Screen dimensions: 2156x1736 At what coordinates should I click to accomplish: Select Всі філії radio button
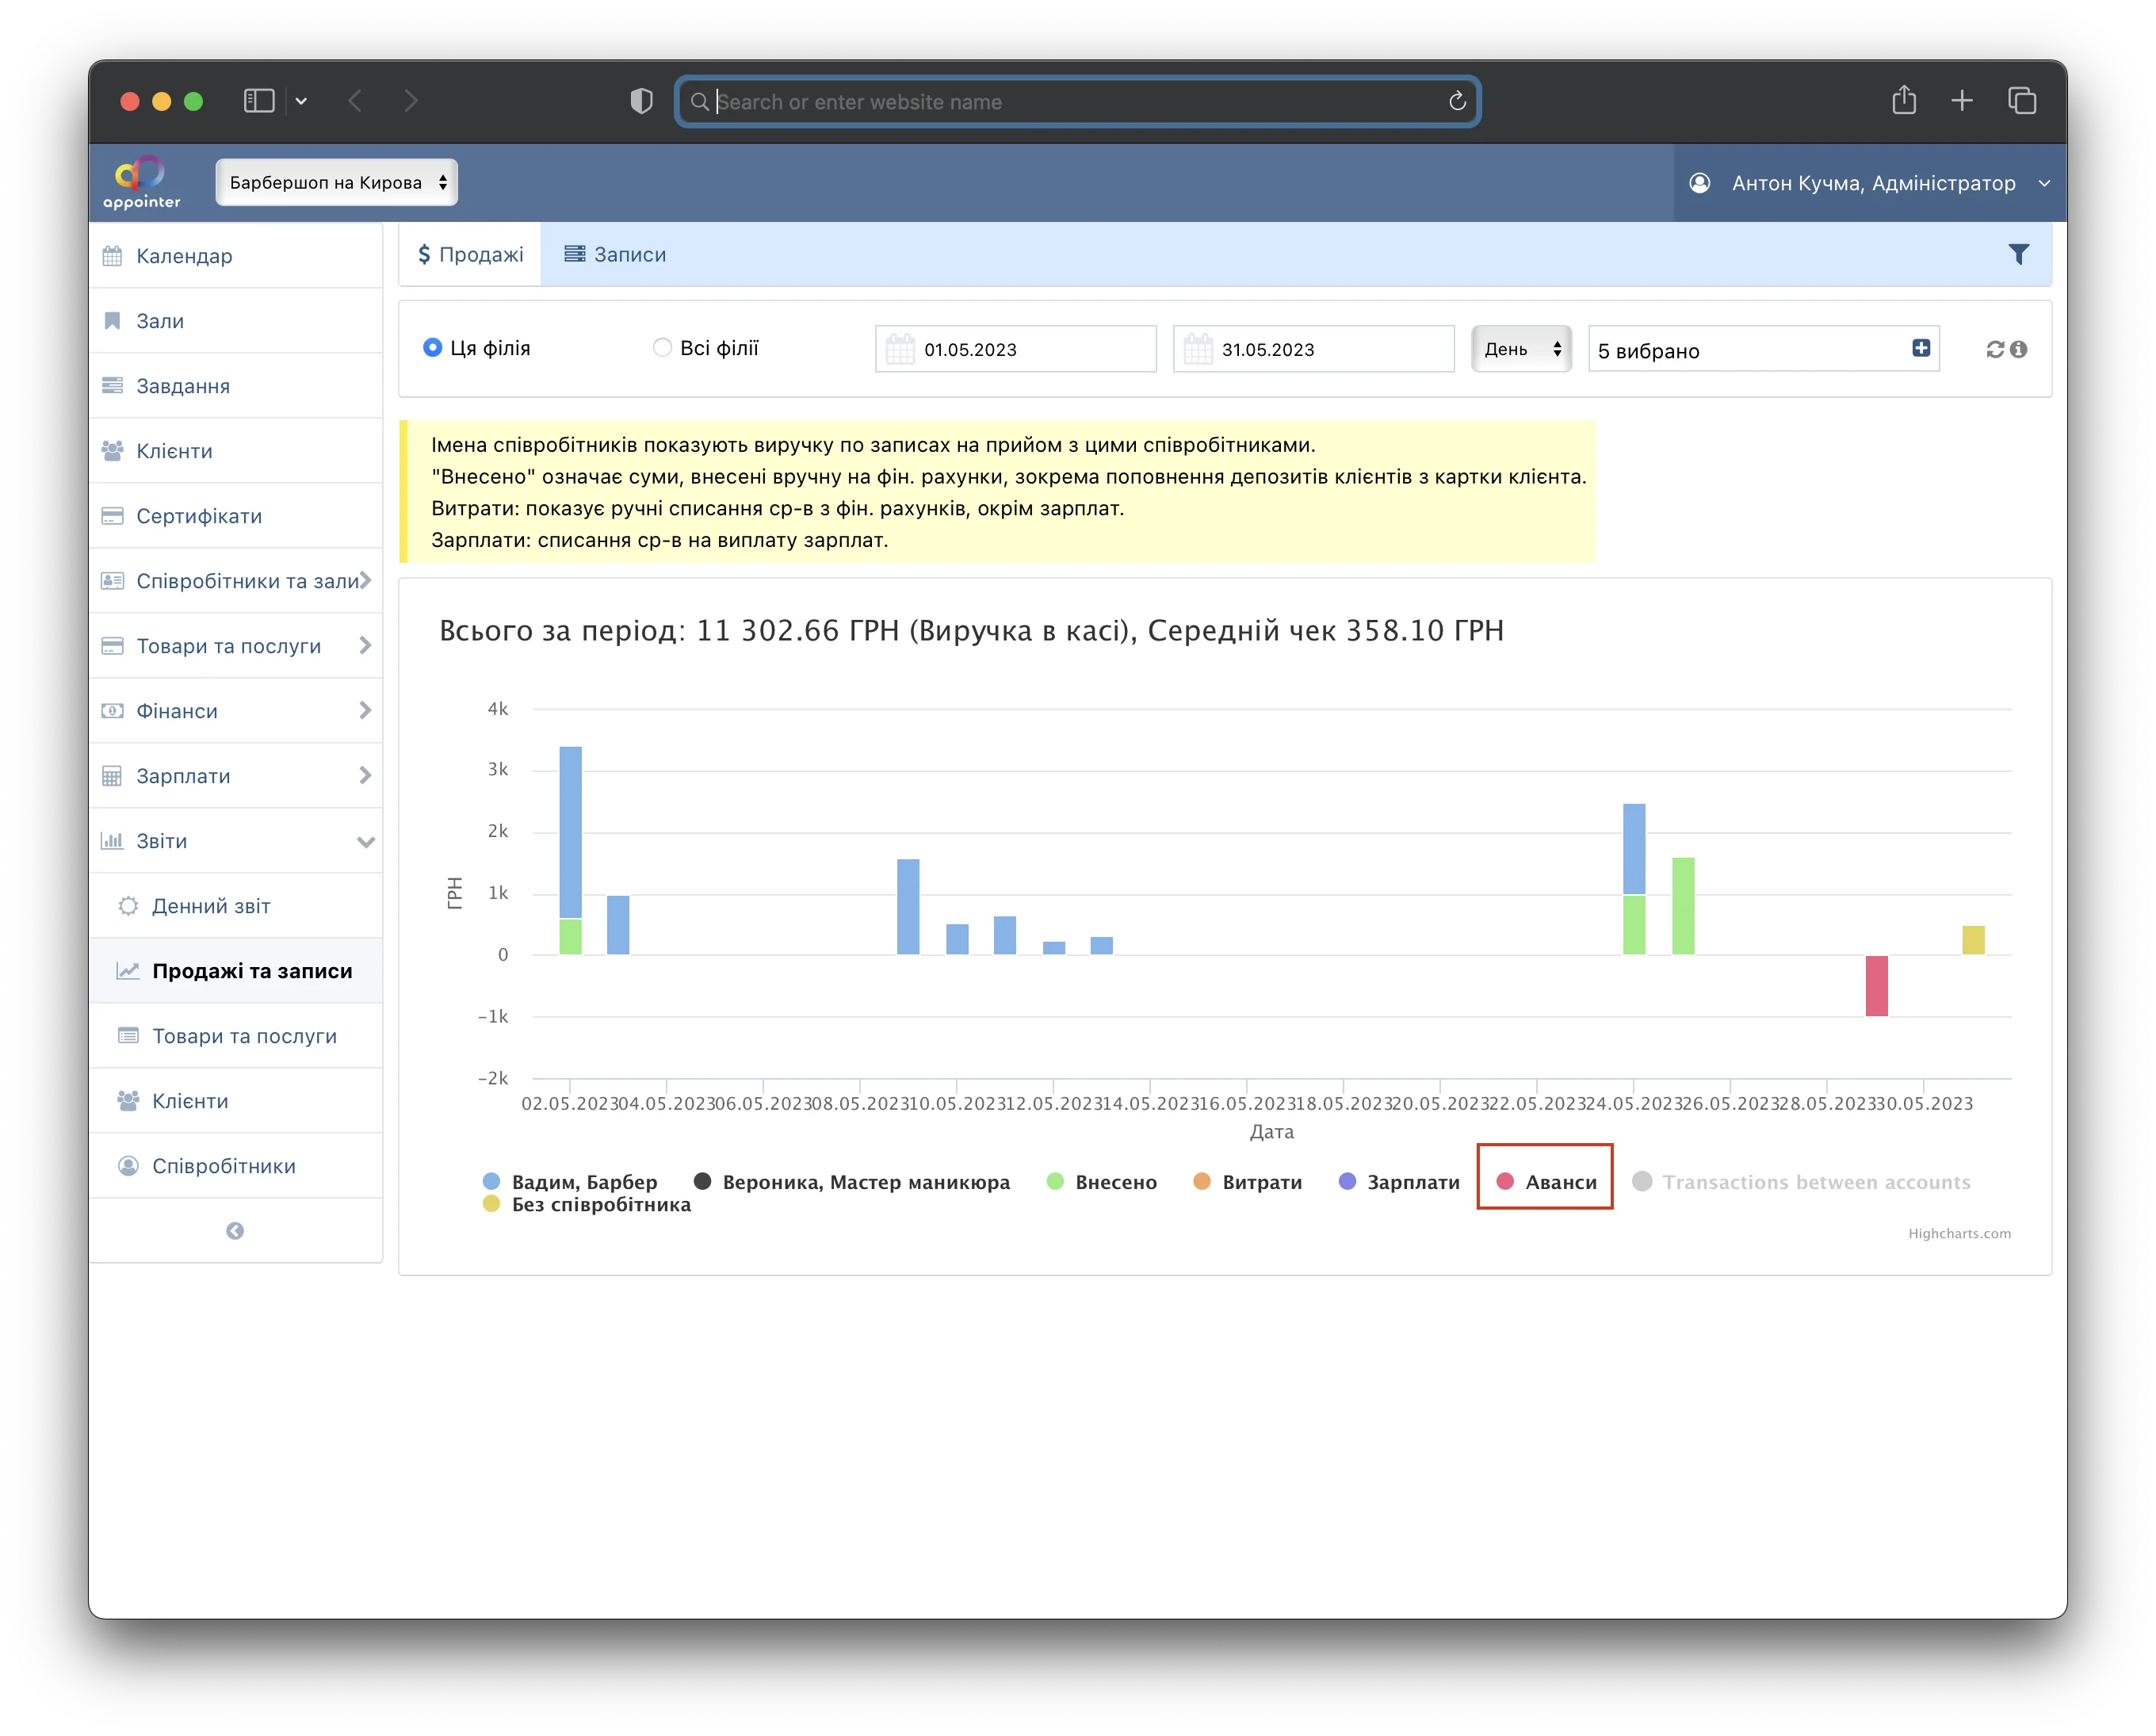[x=662, y=347]
